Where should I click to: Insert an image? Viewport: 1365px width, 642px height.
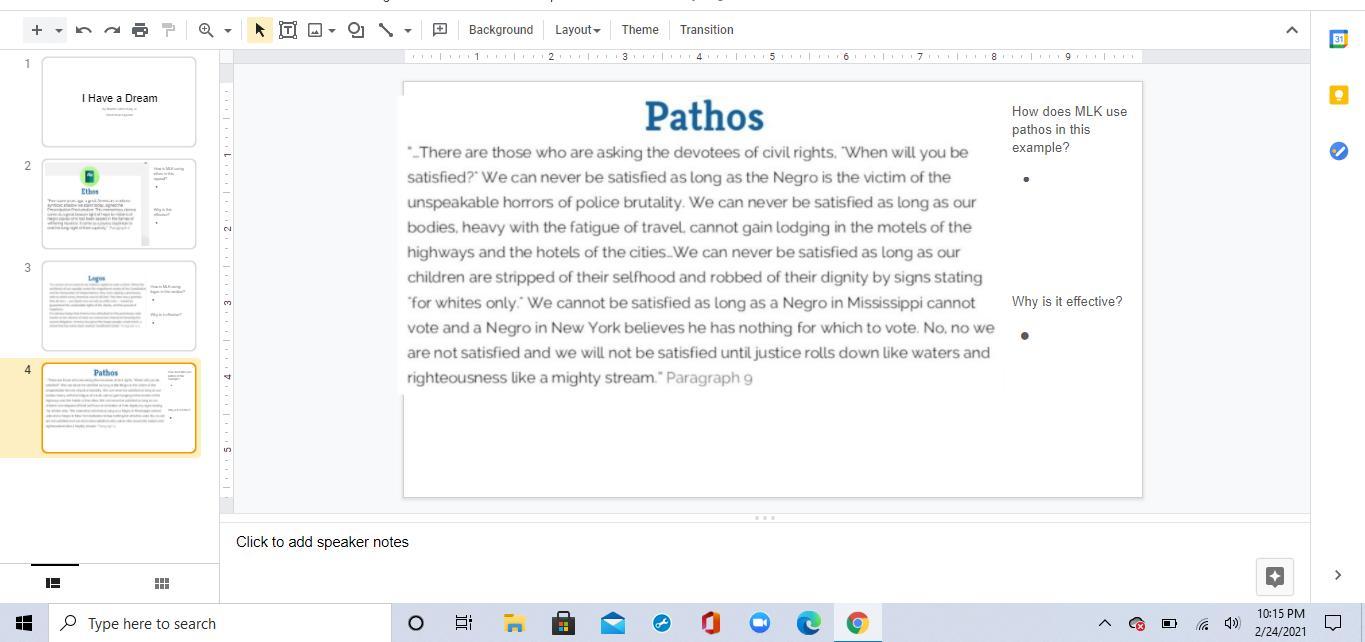point(315,30)
